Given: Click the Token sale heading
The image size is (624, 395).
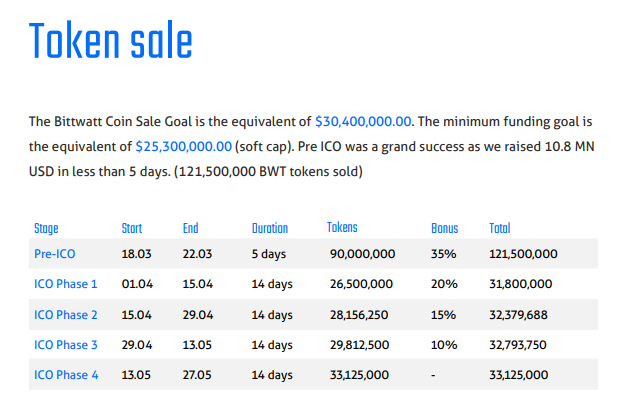Looking at the screenshot, I should coord(111,40).
